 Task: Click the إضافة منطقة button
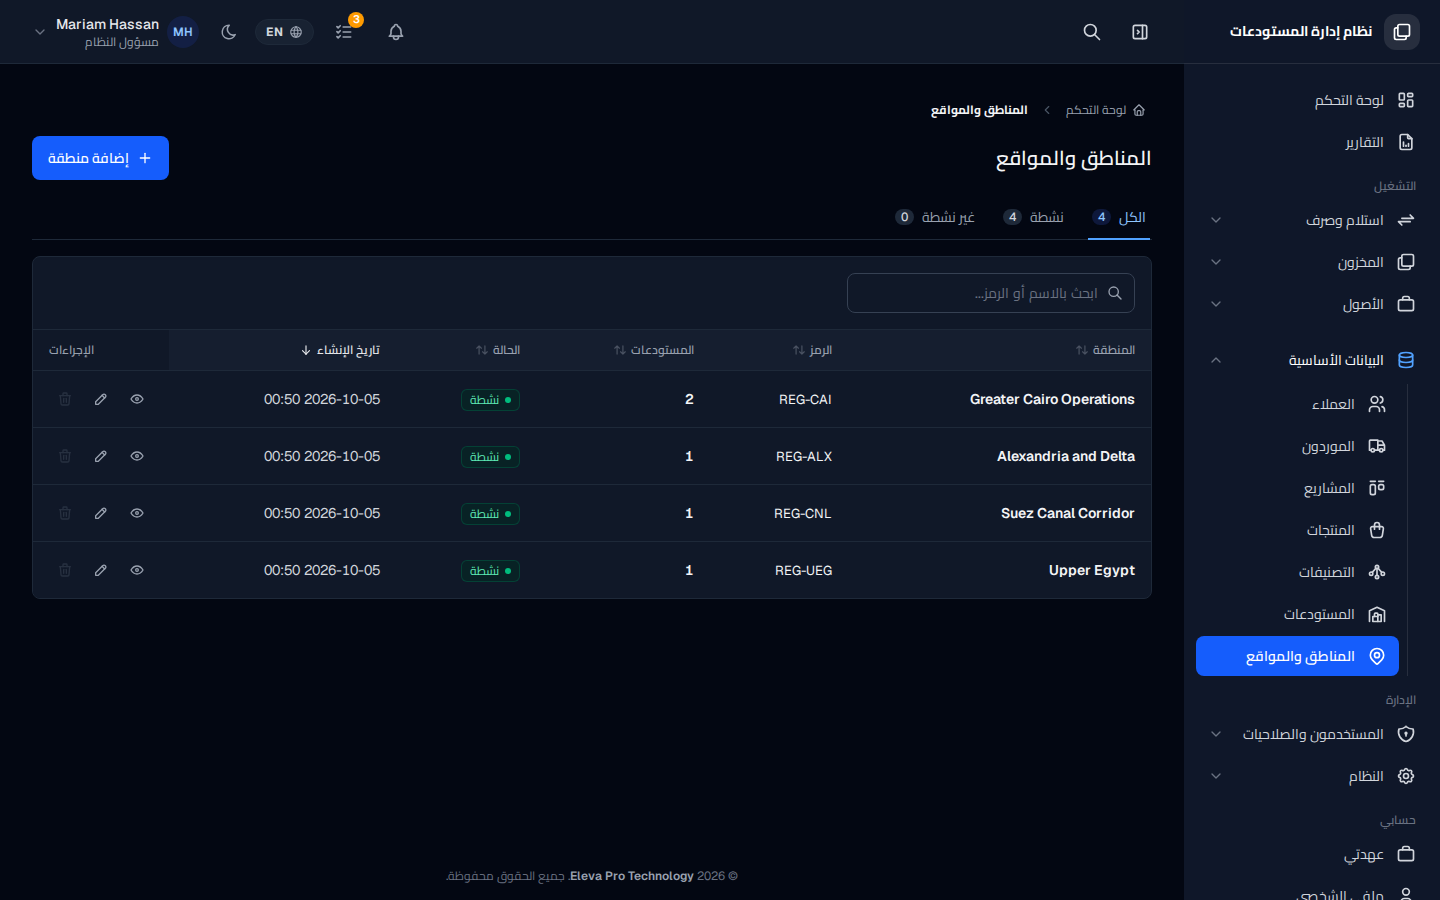(100, 158)
